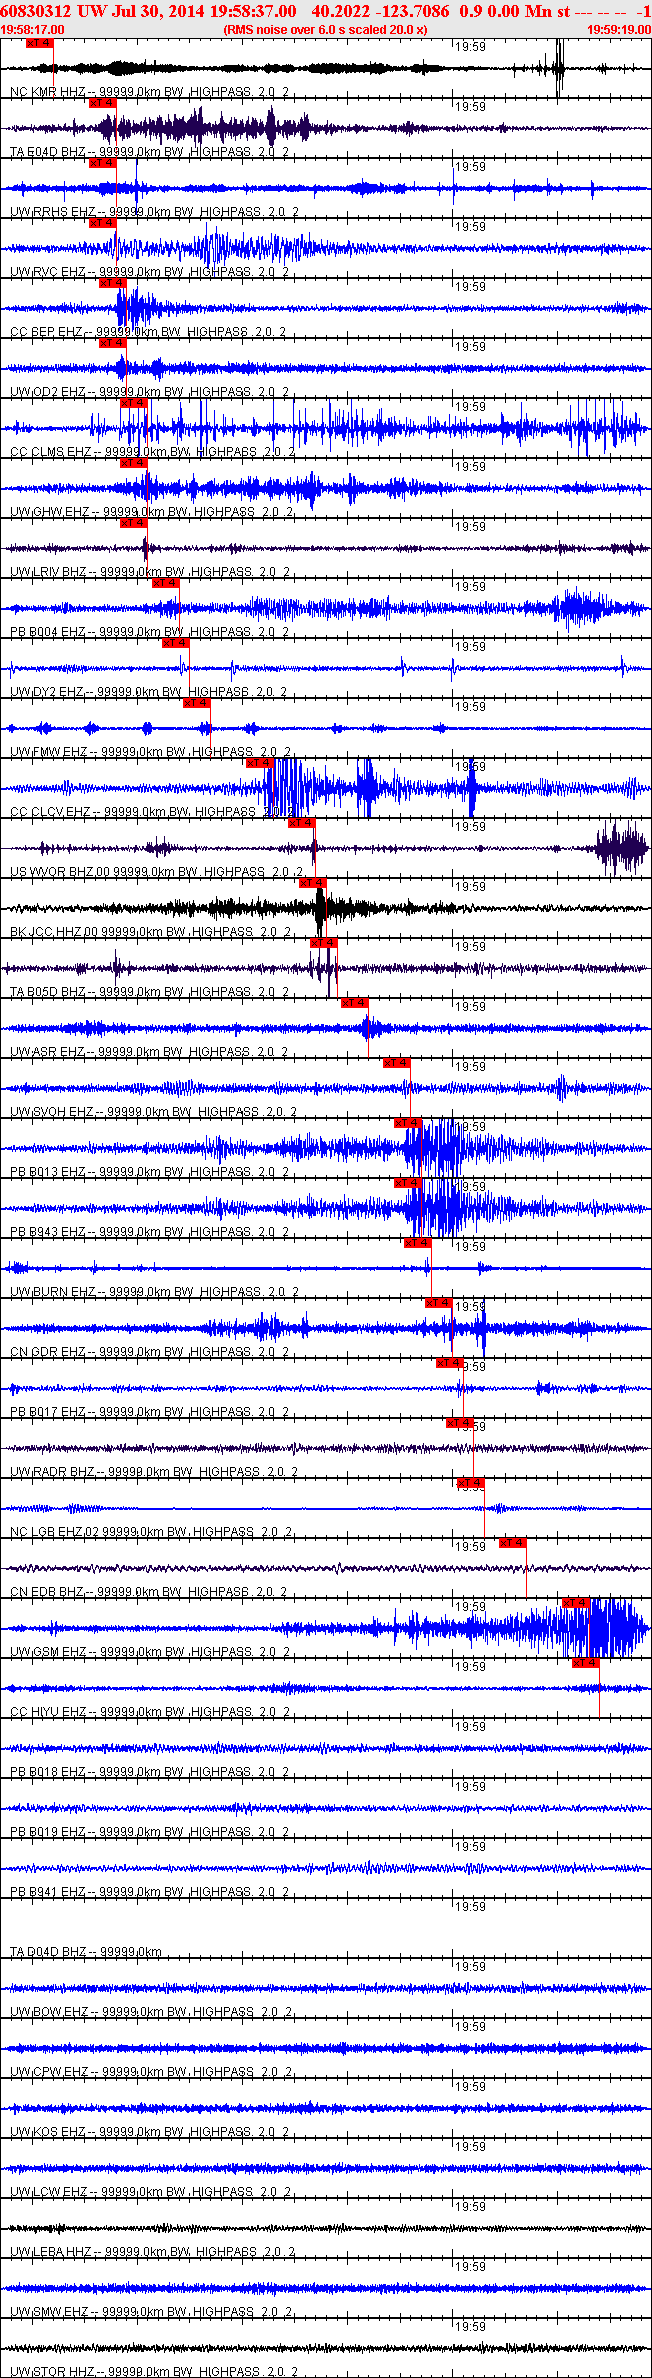Select the 'UW LEBA HHZ' station label
652x2378 pixels.
click(x=51, y=2252)
